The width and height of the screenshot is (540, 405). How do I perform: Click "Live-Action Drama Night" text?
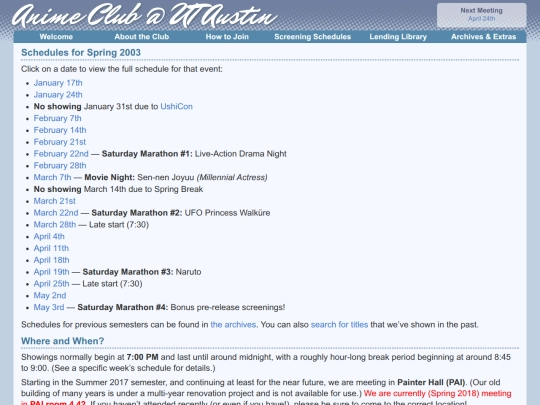pyautogui.click(x=241, y=154)
